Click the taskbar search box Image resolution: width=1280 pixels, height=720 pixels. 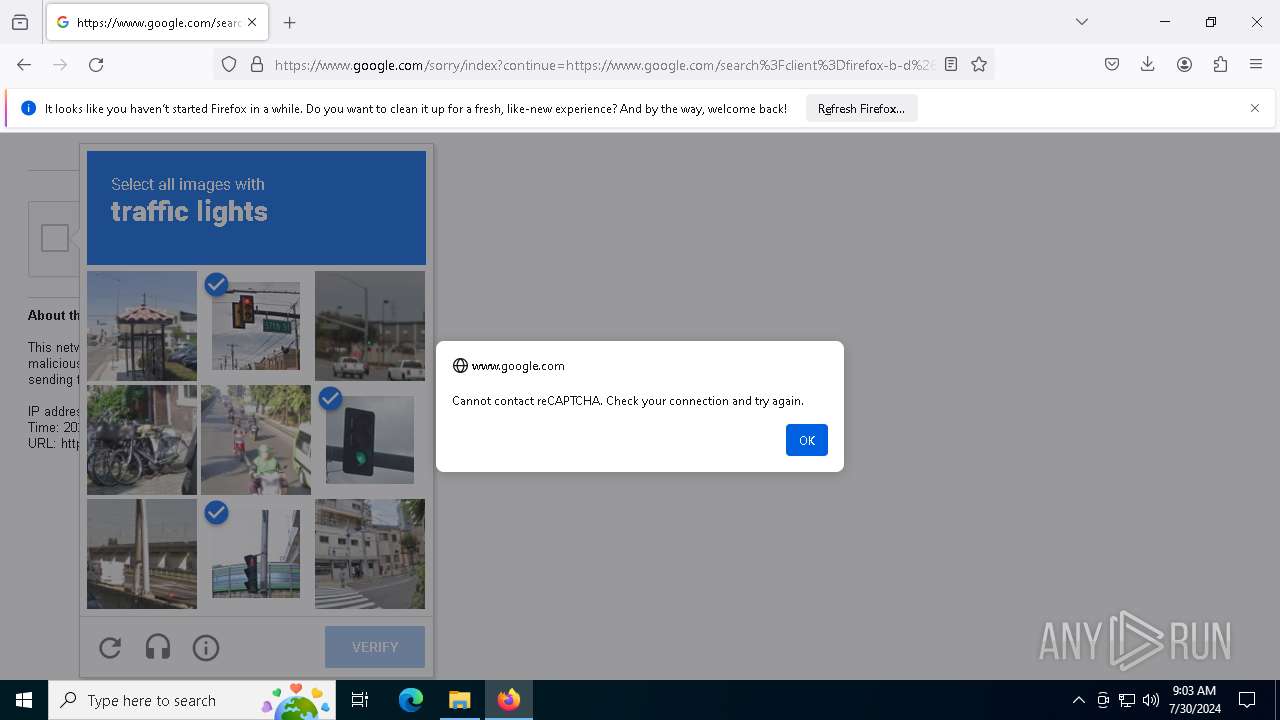pyautogui.click(x=192, y=700)
